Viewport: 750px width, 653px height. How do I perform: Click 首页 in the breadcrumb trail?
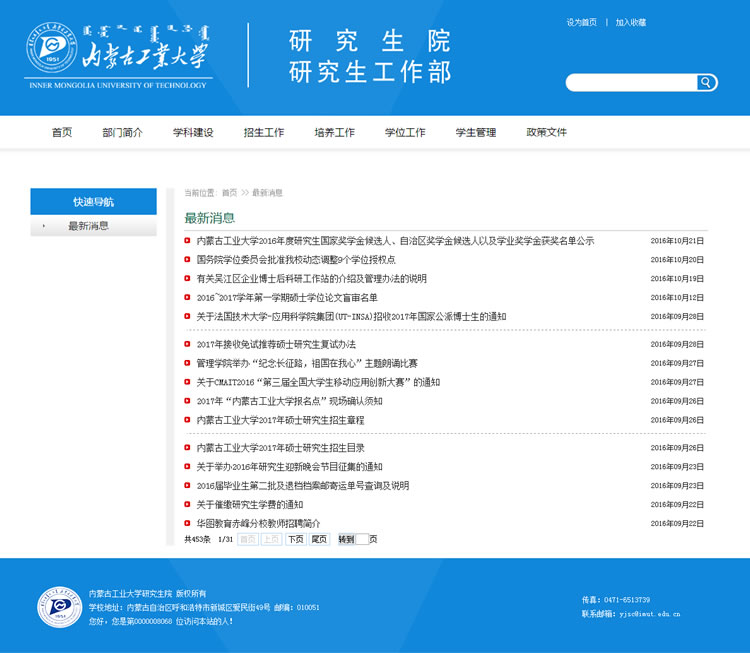(x=229, y=192)
